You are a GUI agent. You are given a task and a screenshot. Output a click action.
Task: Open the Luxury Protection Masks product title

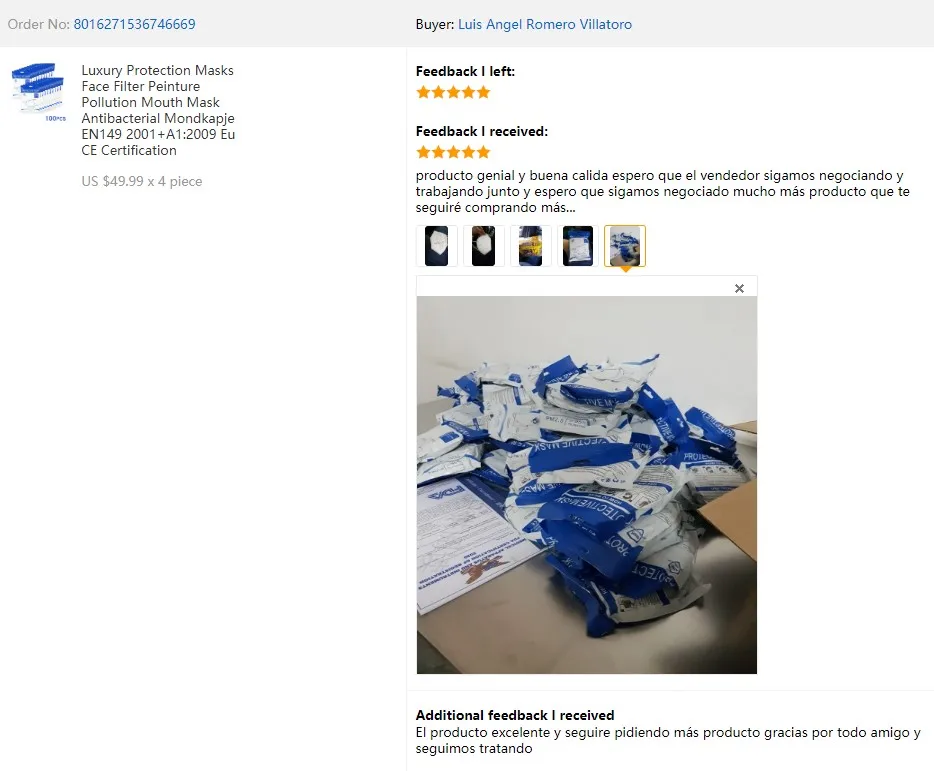(x=158, y=110)
